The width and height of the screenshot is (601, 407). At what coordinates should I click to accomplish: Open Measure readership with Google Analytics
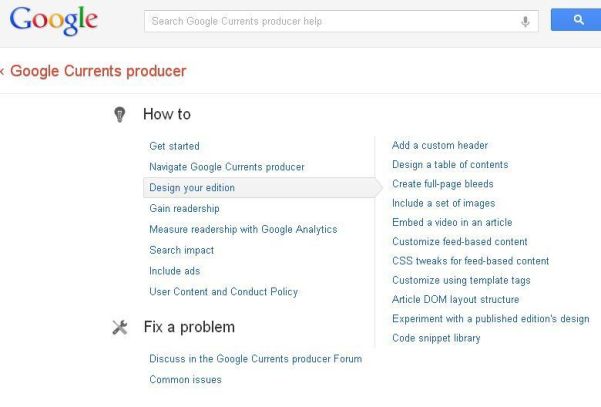pos(243,229)
